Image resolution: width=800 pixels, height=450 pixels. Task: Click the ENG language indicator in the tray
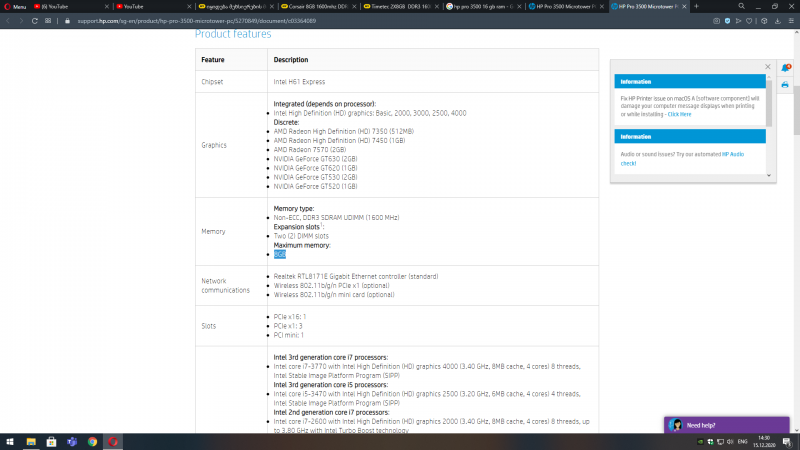[742, 441]
